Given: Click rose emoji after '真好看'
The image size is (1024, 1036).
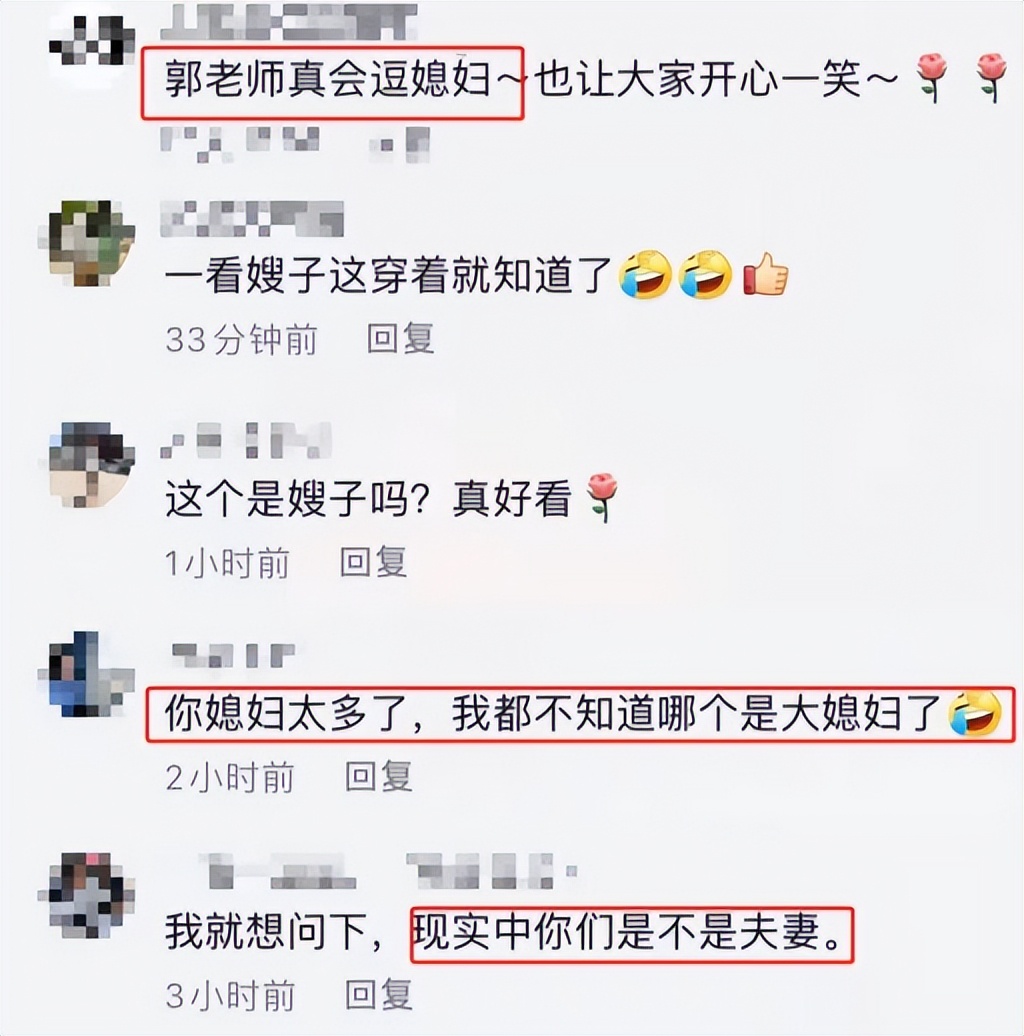Looking at the screenshot, I should coord(603,497).
